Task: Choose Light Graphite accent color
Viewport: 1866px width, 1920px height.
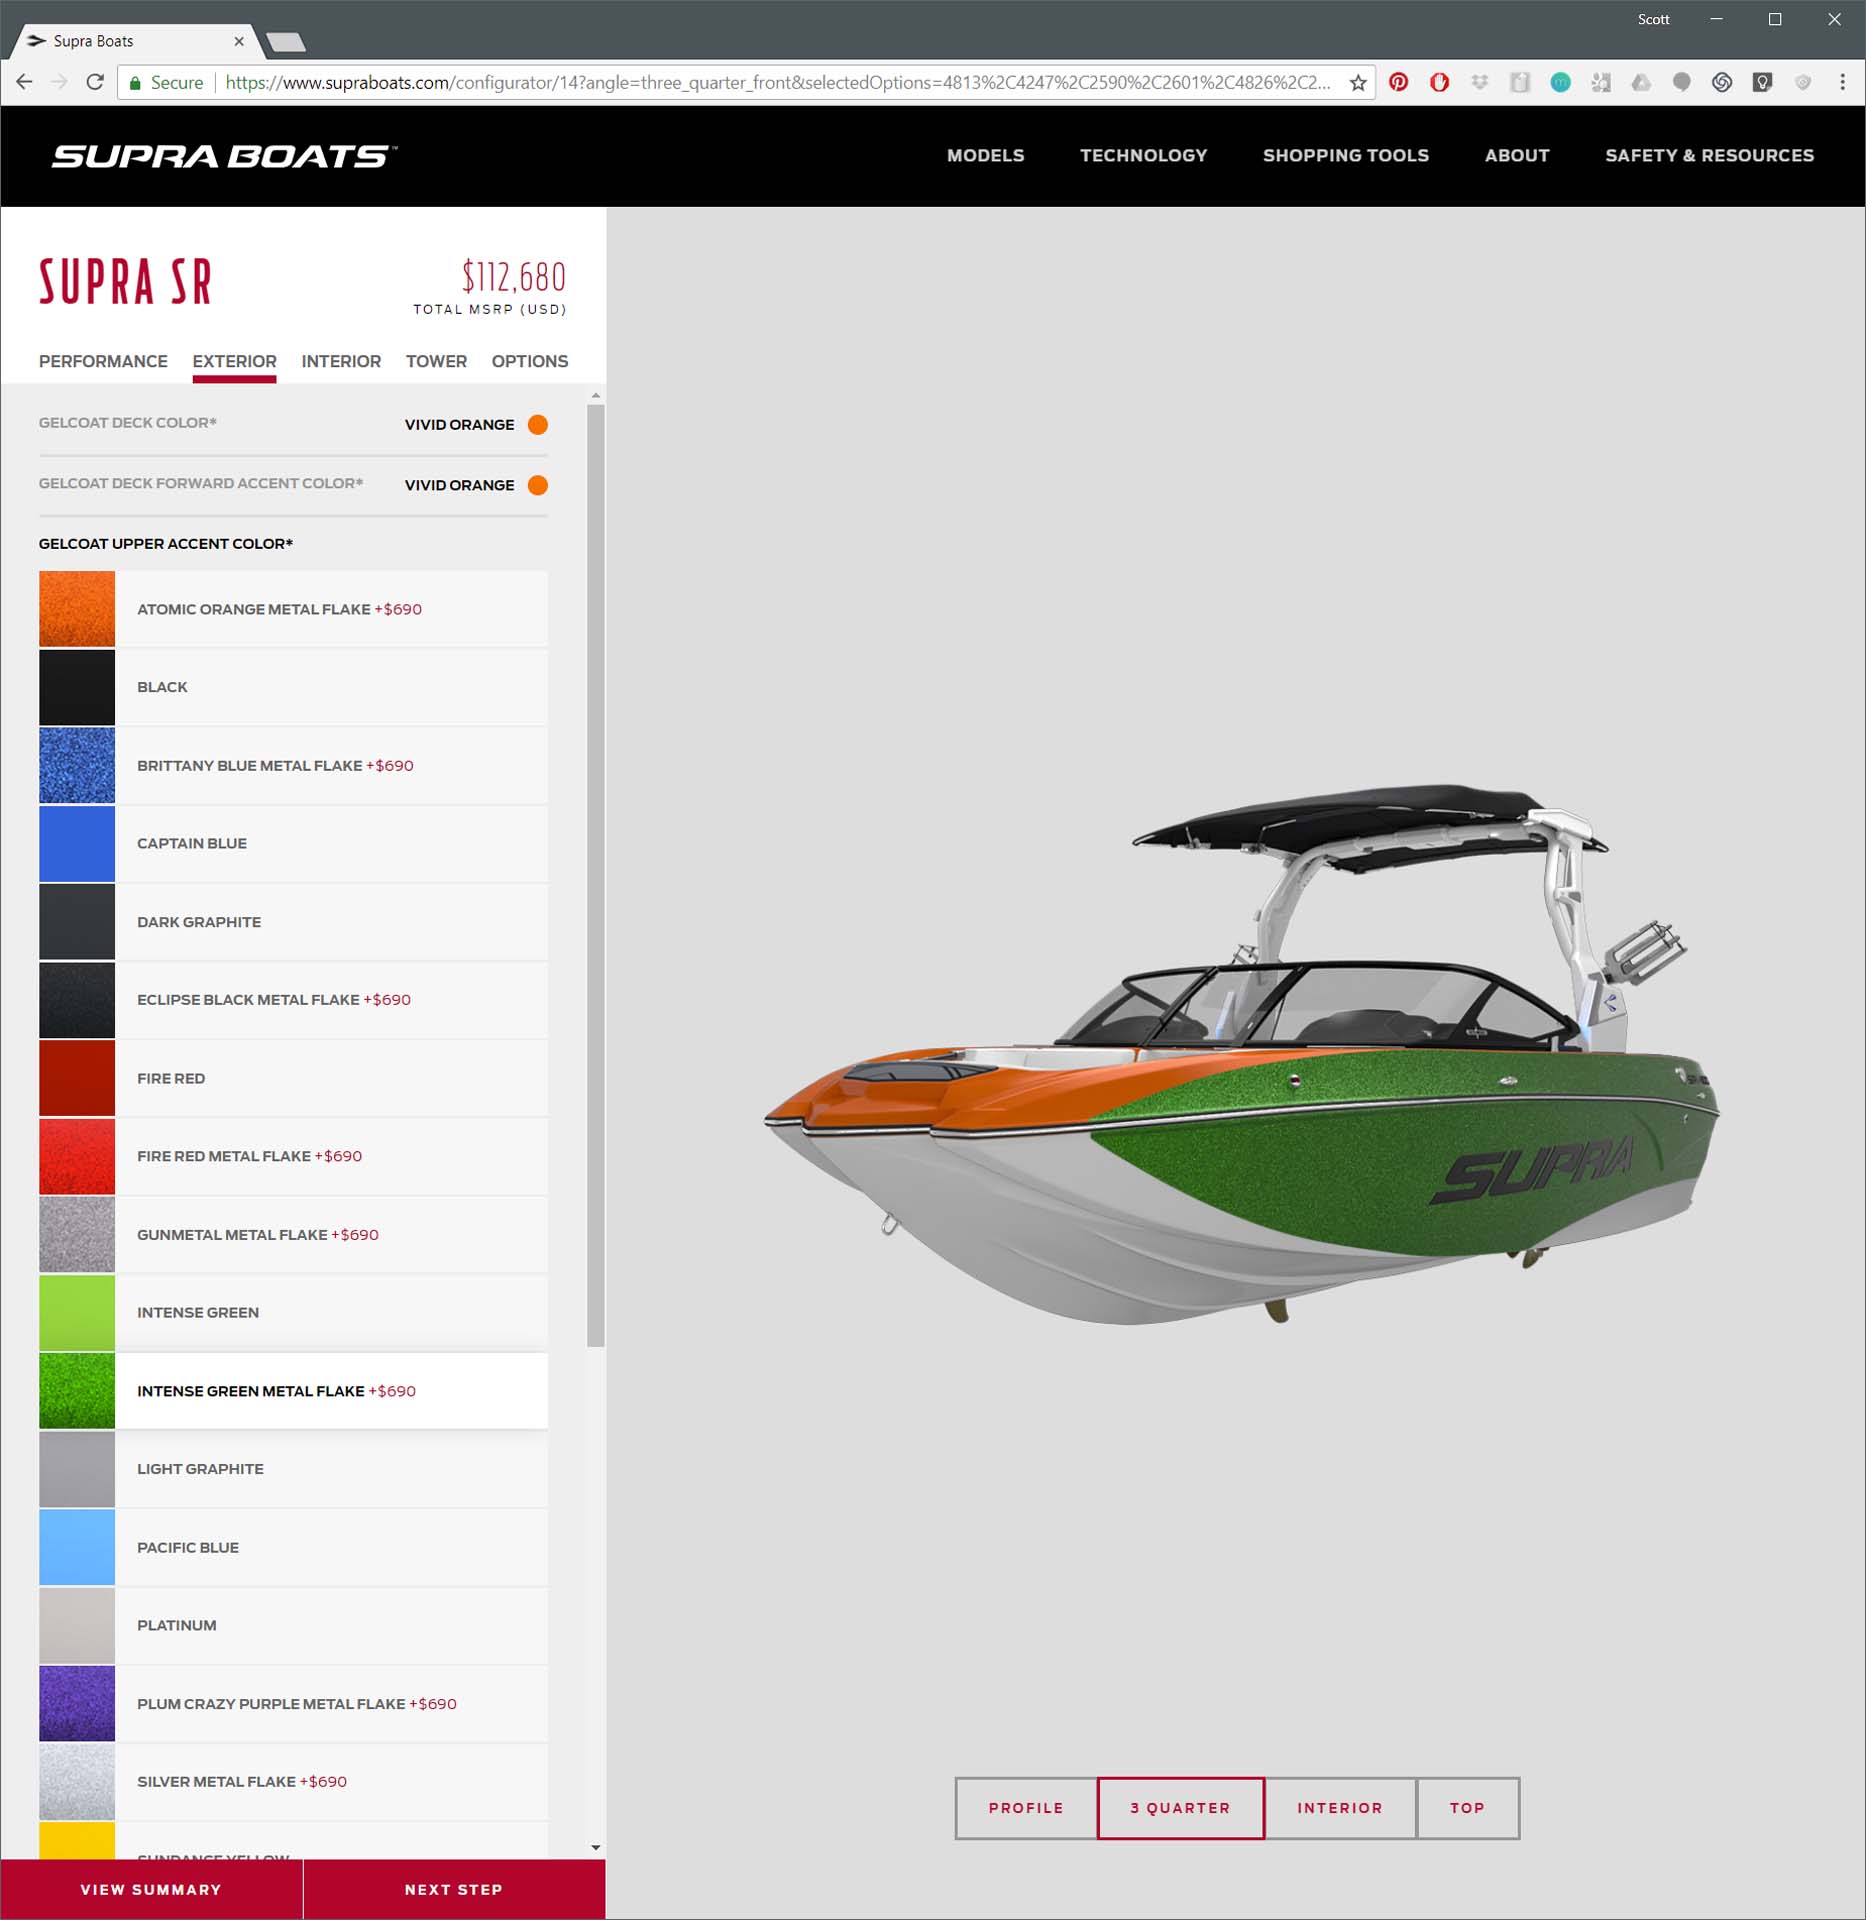Action: (293, 1469)
